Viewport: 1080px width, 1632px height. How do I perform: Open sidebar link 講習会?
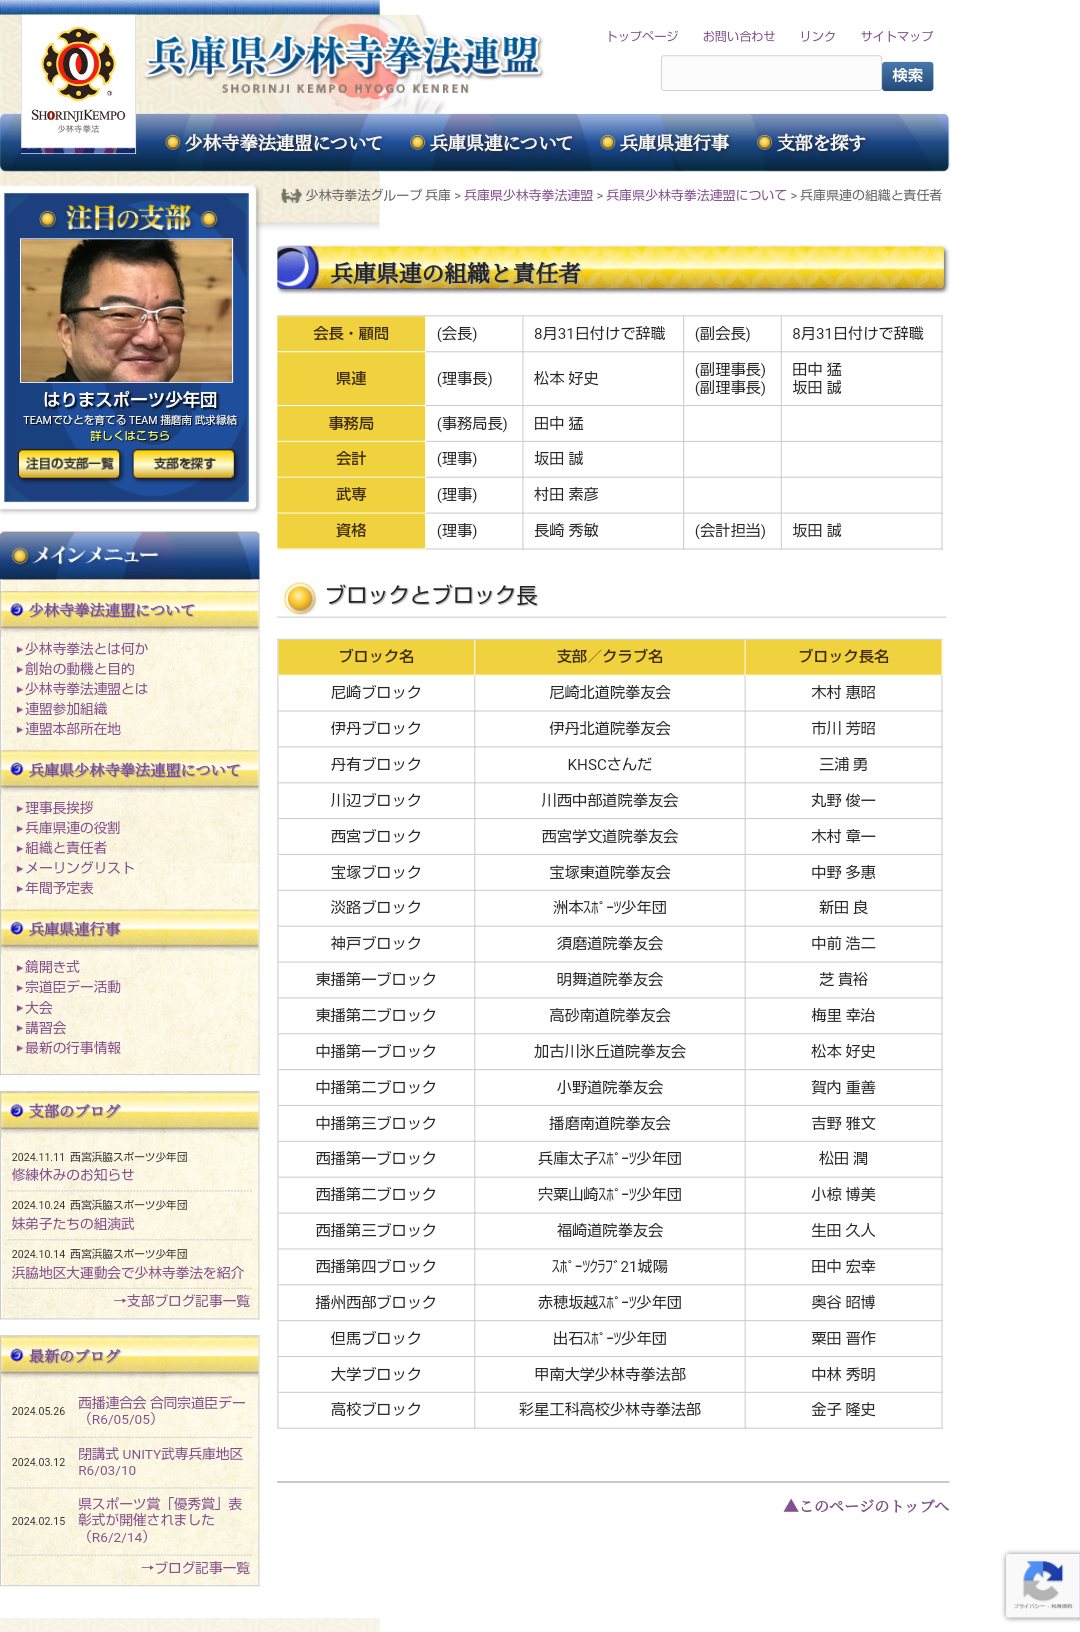tap(45, 1028)
